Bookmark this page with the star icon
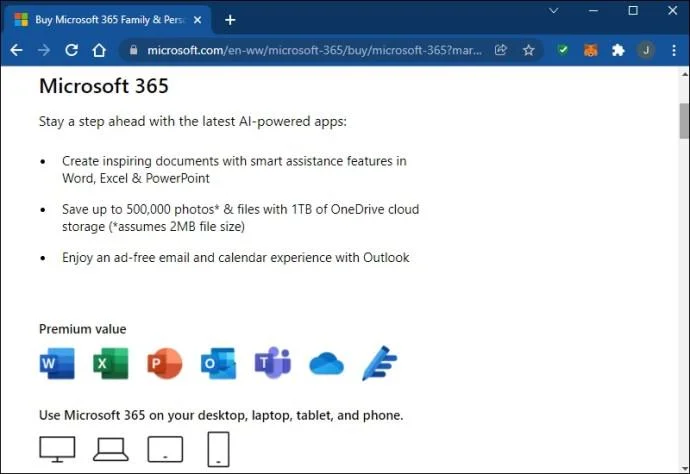The height and width of the screenshot is (474, 690). (529, 50)
